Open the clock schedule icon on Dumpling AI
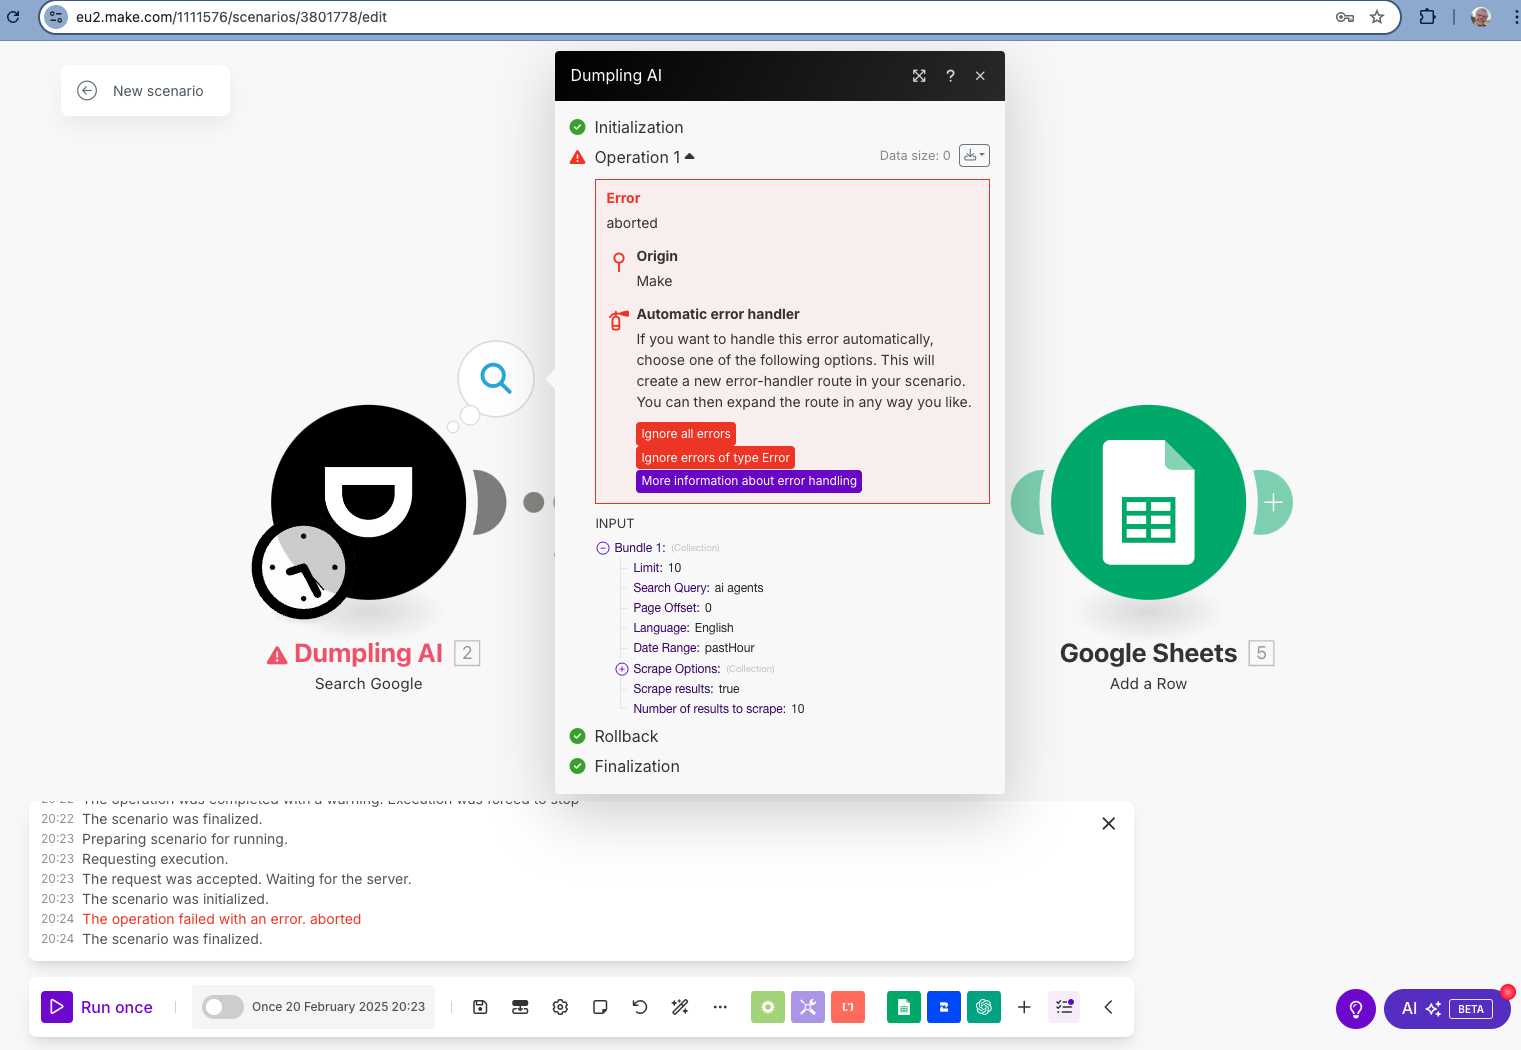 302,569
